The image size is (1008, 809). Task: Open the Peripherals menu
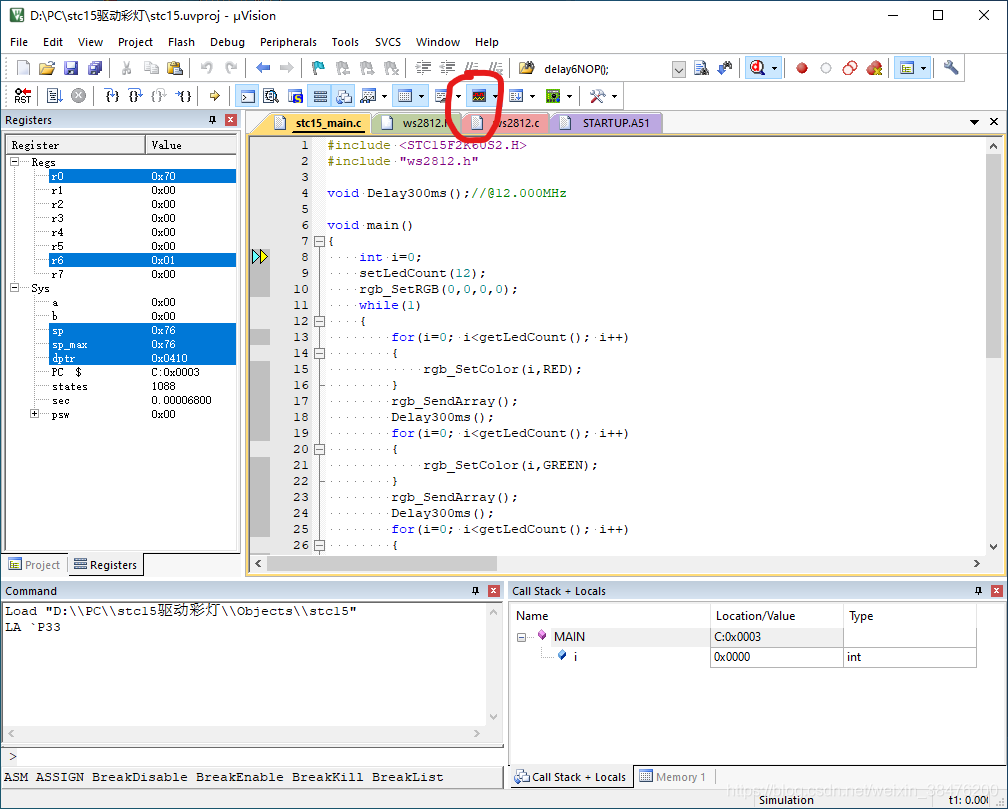(x=288, y=42)
